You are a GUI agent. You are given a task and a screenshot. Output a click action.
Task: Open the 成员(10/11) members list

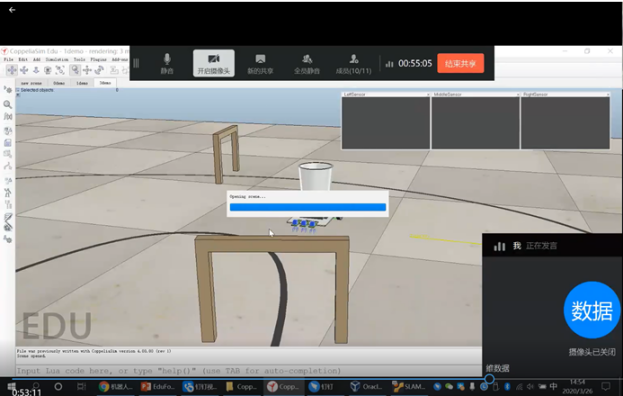point(354,64)
